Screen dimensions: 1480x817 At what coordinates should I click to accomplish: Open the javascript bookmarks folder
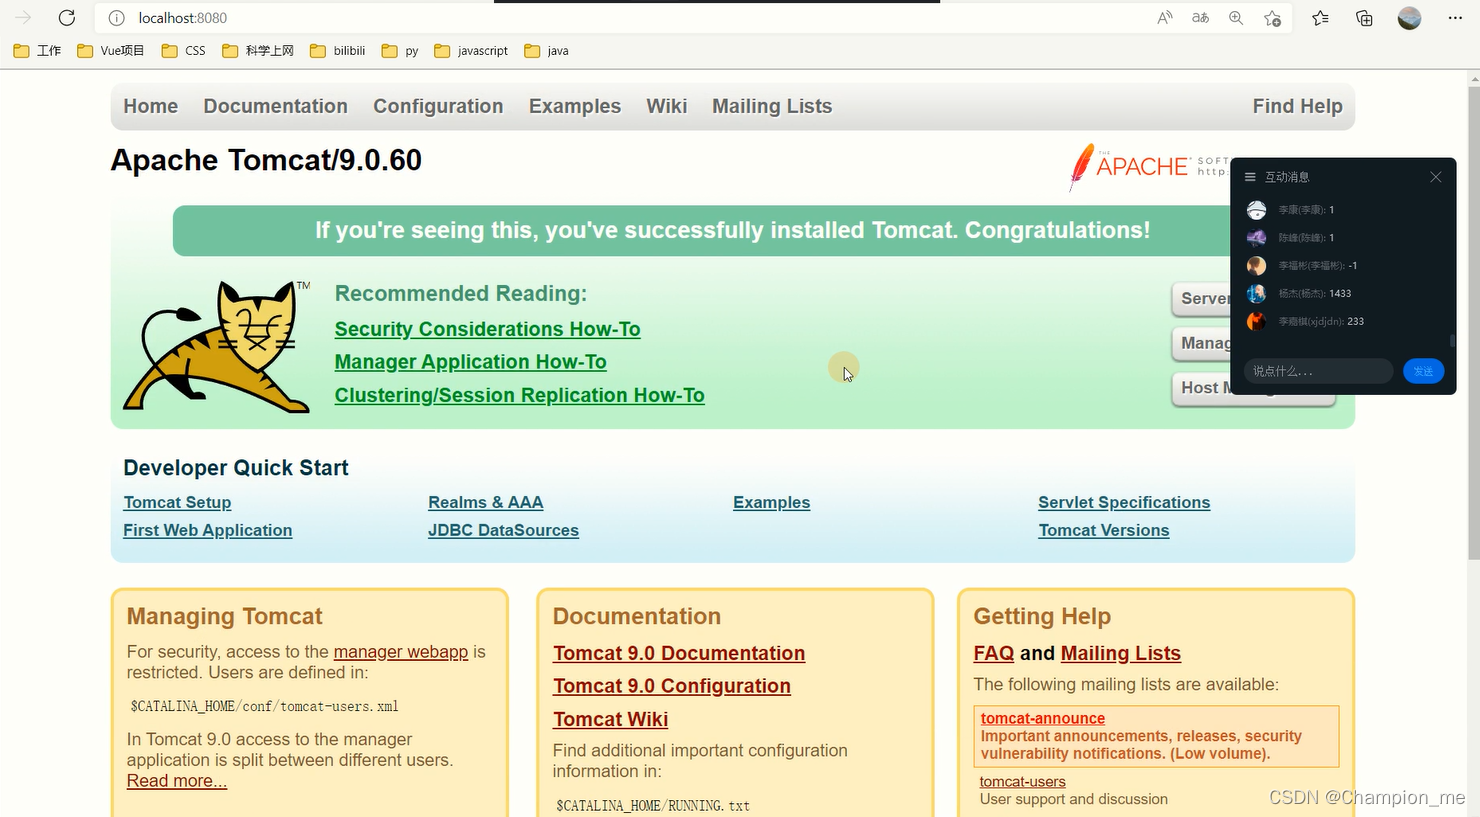(471, 51)
